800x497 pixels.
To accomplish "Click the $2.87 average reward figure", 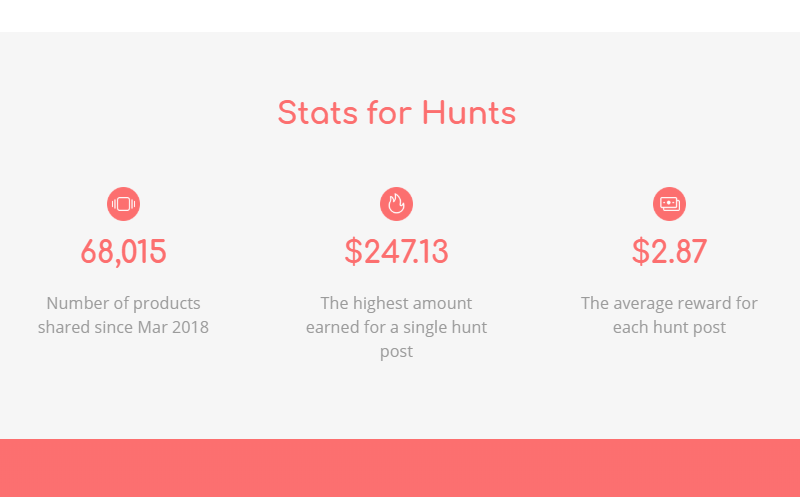I will (x=669, y=252).
